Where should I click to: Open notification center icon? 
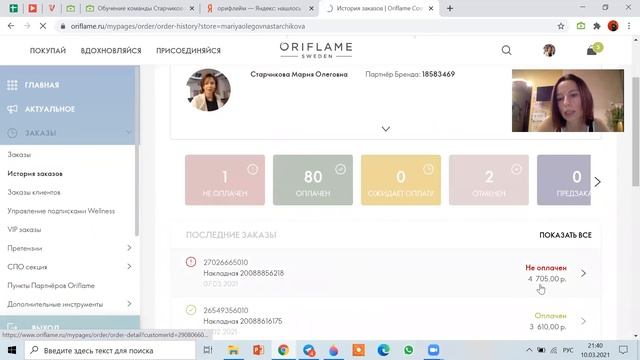tap(623, 350)
